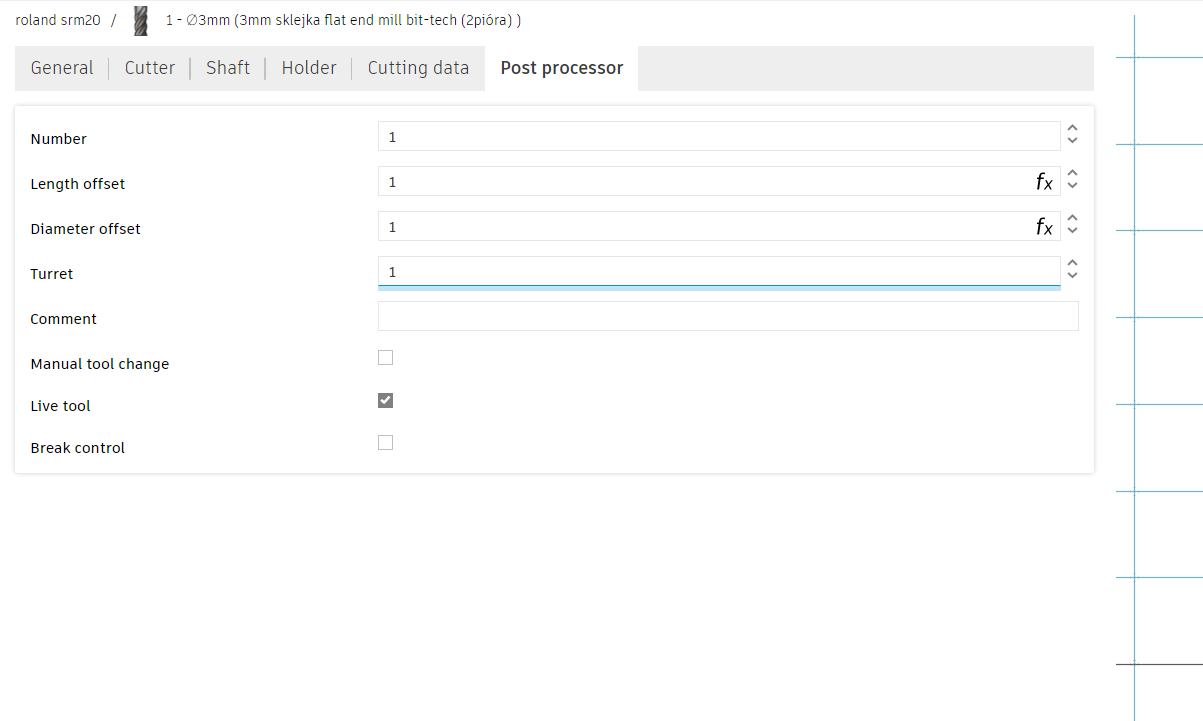
Task: Increase the Turret value with up arrow
Action: pyautogui.click(x=1073, y=263)
